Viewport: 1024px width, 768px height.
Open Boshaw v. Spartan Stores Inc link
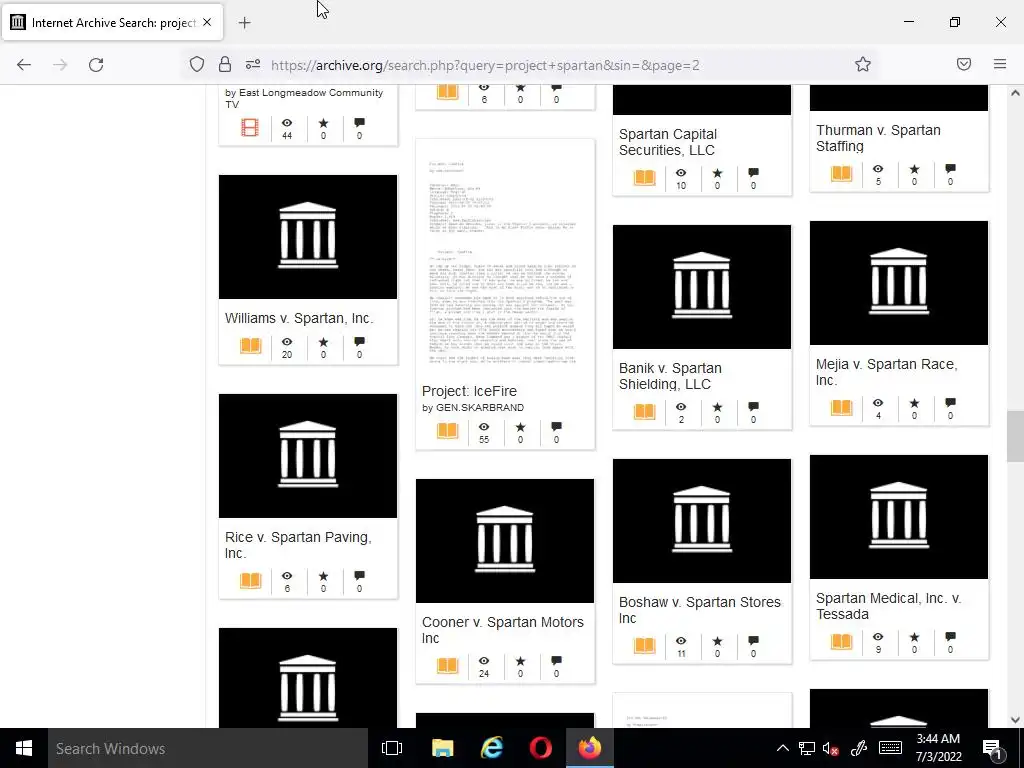coord(699,609)
